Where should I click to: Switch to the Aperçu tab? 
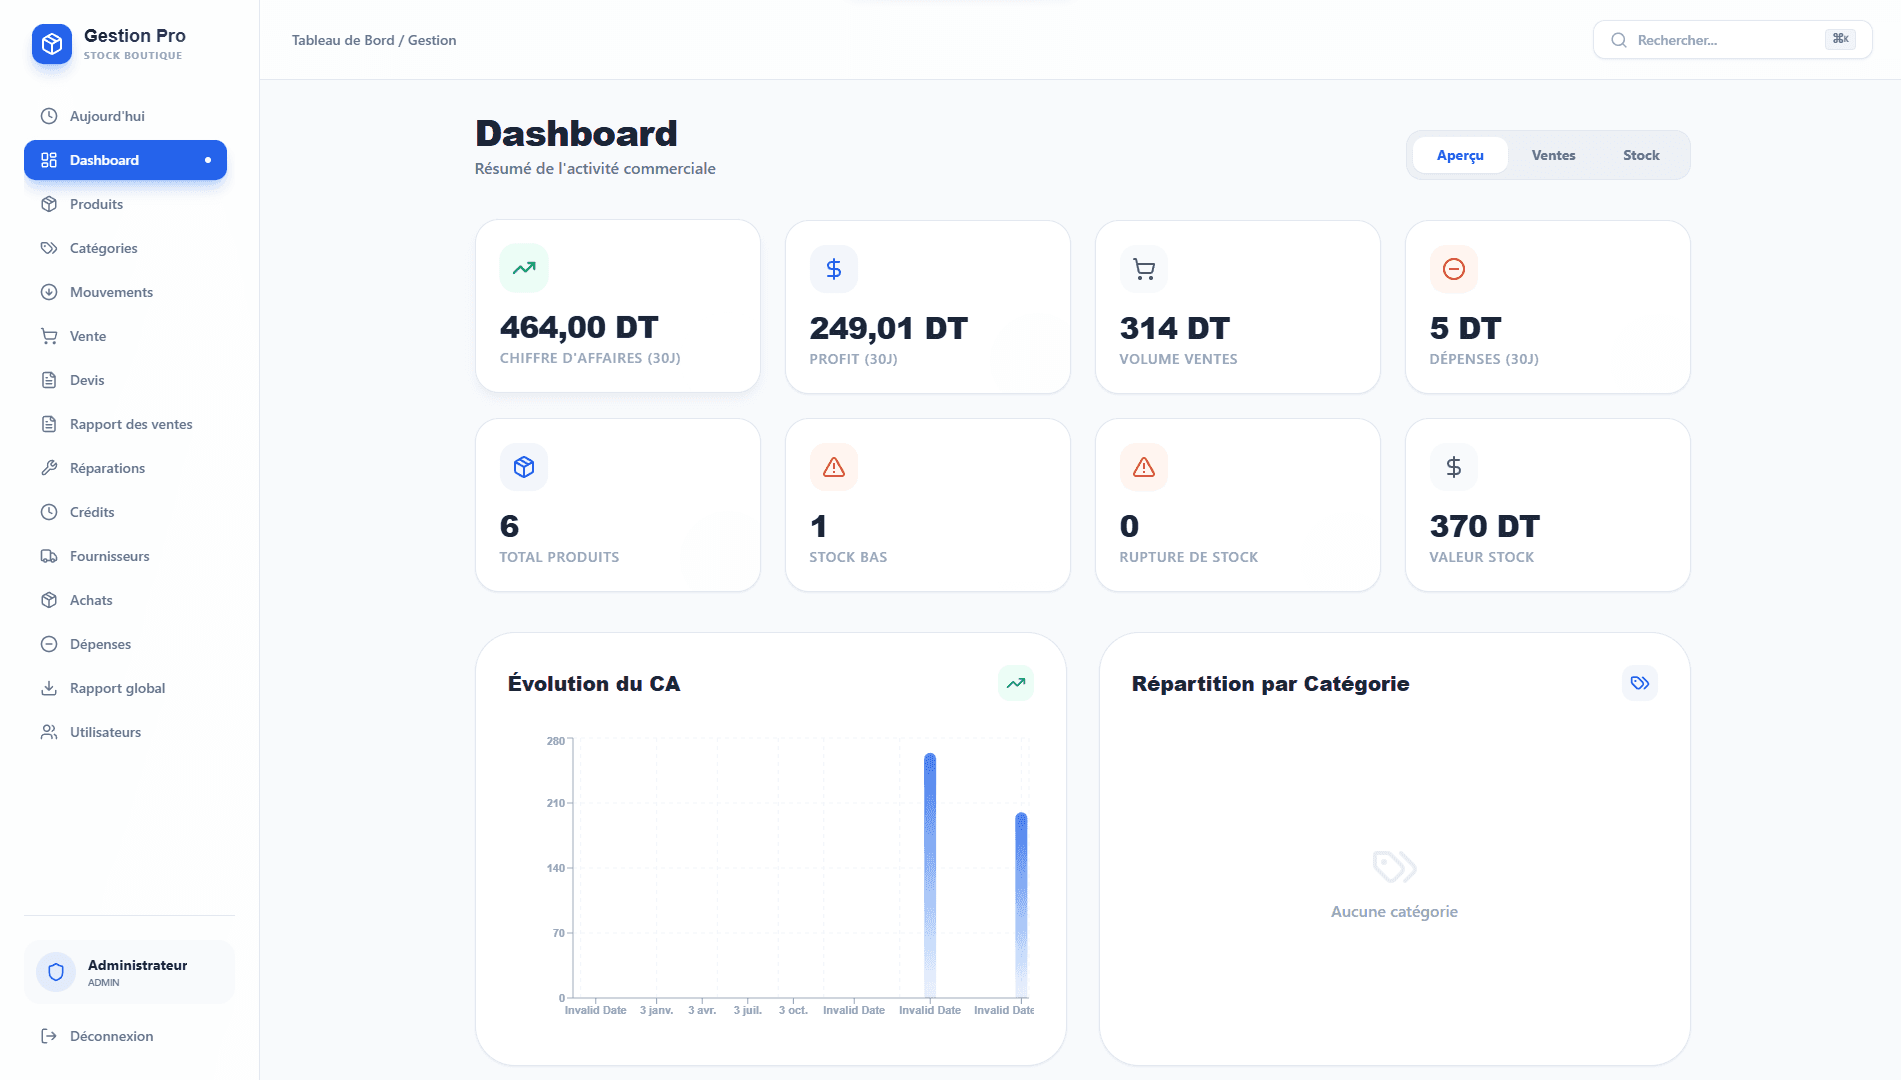coord(1460,155)
